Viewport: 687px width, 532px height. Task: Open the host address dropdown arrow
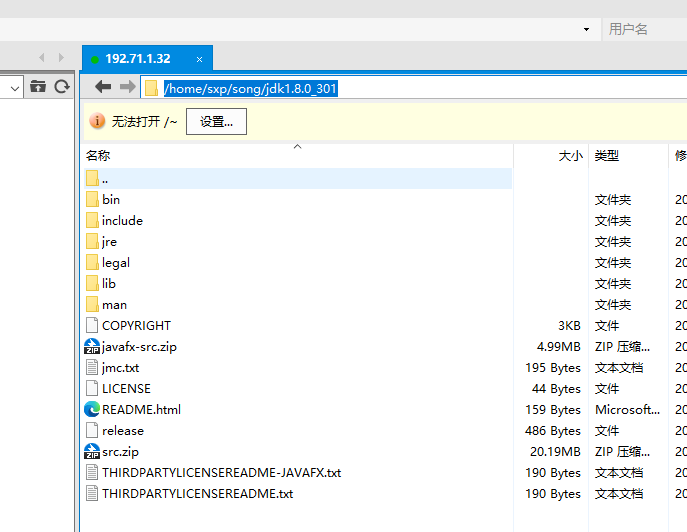(x=586, y=29)
